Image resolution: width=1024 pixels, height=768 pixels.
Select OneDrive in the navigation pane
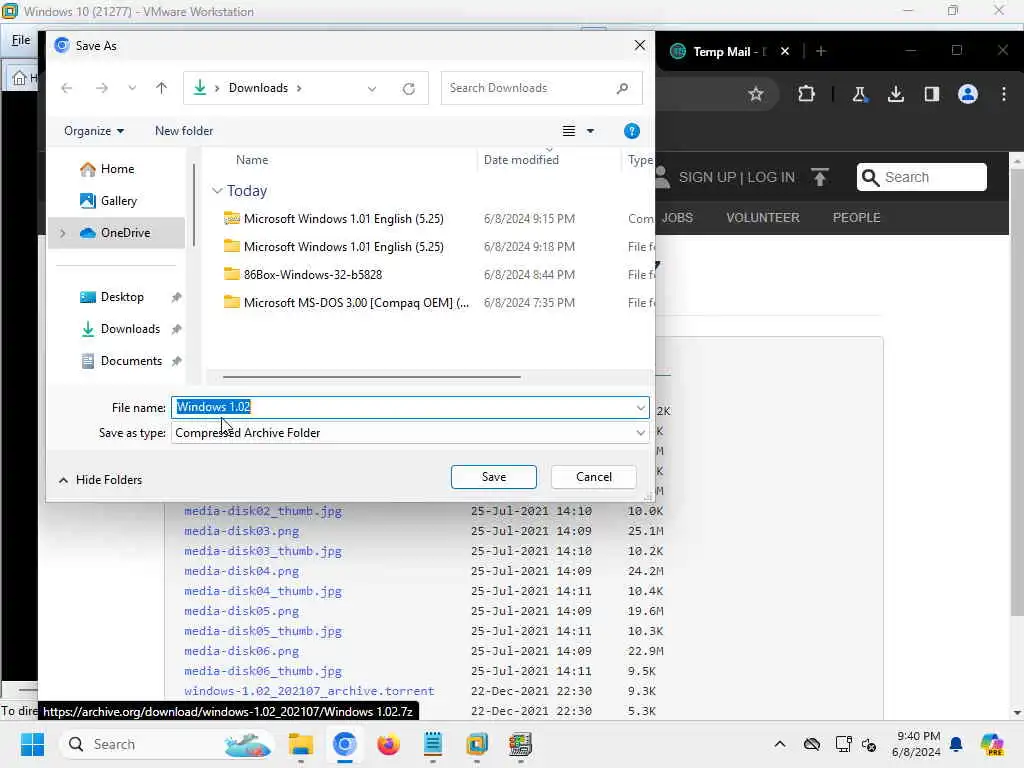pos(115,233)
